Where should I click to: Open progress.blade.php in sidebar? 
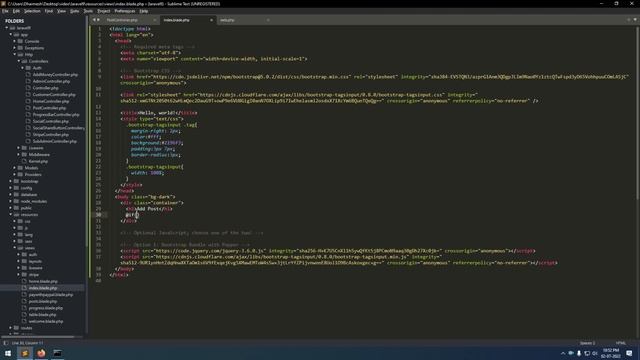click(x=46, y=308)
